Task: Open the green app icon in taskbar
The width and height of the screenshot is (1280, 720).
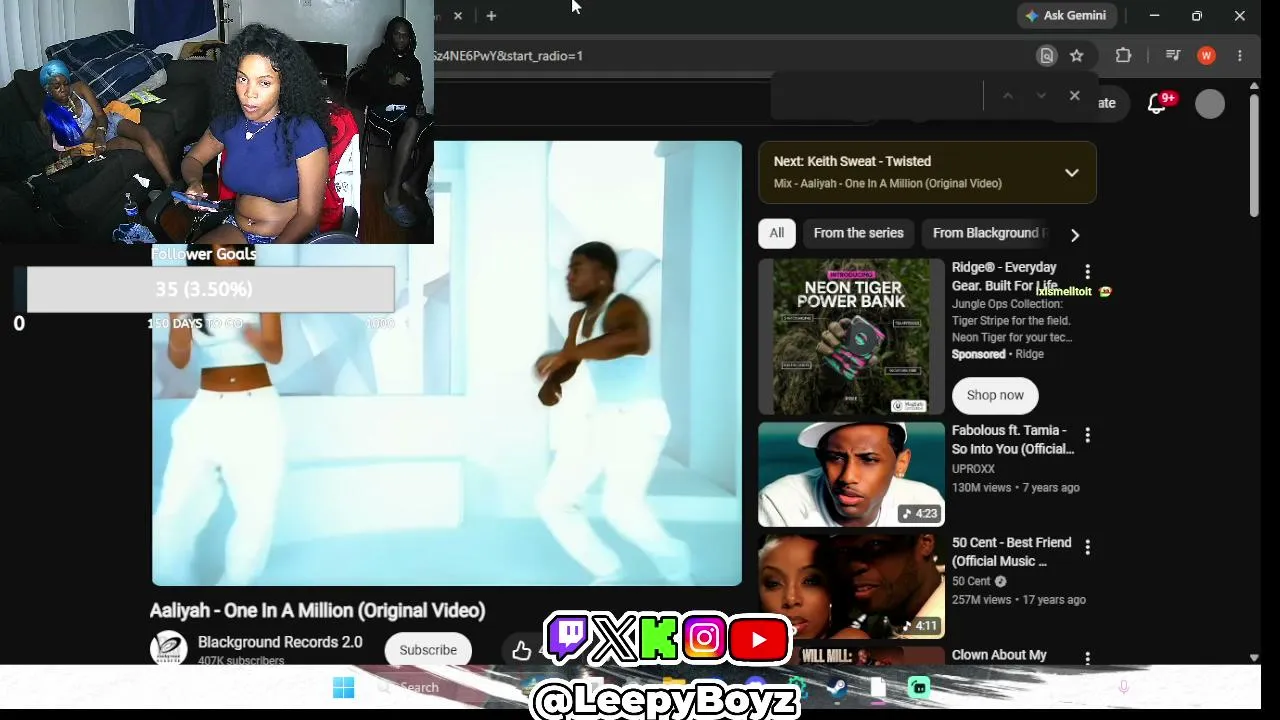Action: click(x=919, y=687)
